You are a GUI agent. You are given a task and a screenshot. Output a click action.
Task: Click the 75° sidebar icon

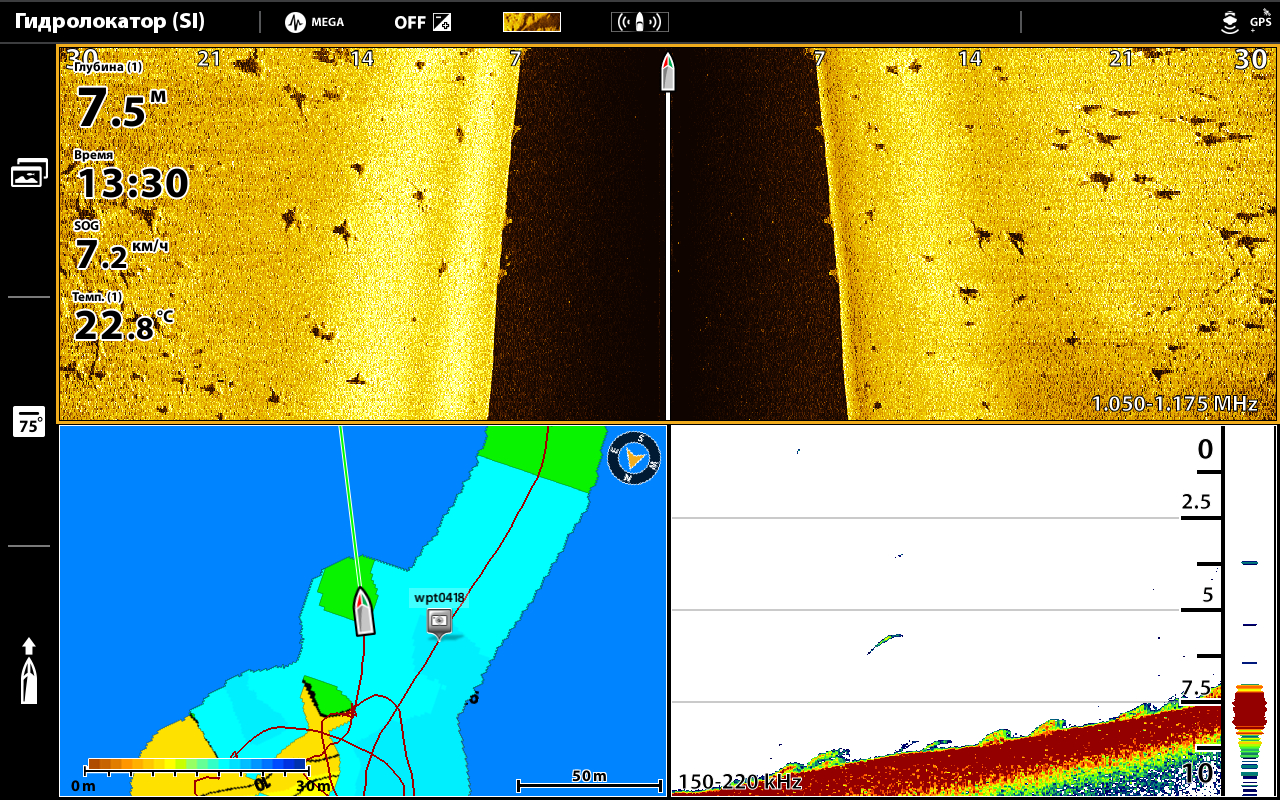[x=29, y=422]
